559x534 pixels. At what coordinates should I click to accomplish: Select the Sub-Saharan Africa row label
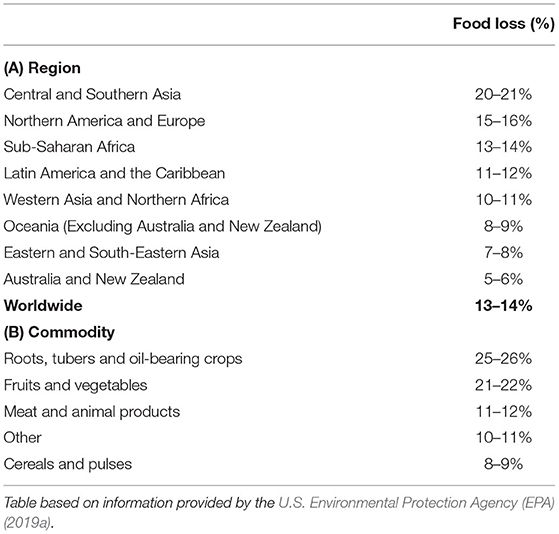coord(70,147)
